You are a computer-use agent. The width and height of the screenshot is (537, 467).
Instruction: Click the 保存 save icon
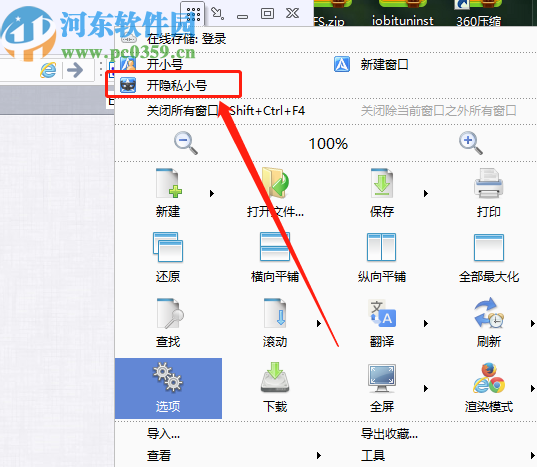pos(382,183)
